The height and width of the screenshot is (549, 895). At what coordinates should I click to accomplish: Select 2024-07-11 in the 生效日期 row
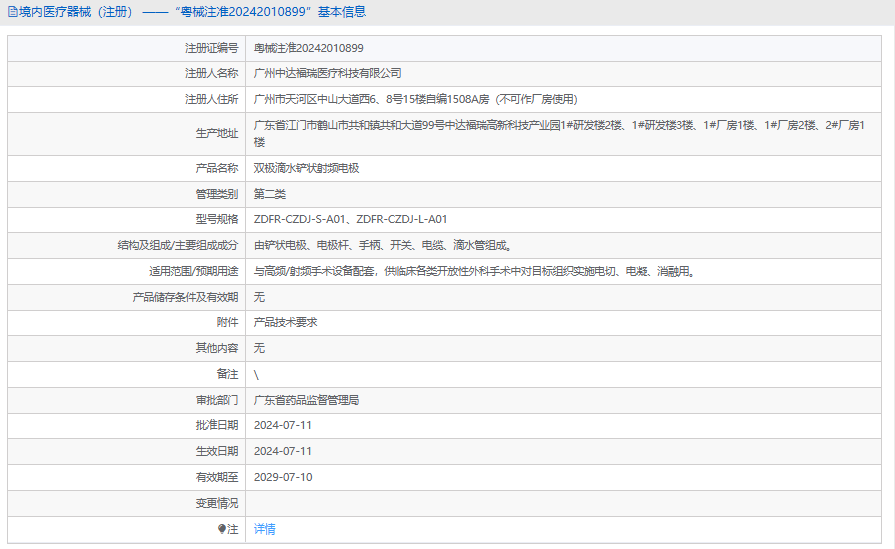(x=283, y=451)
